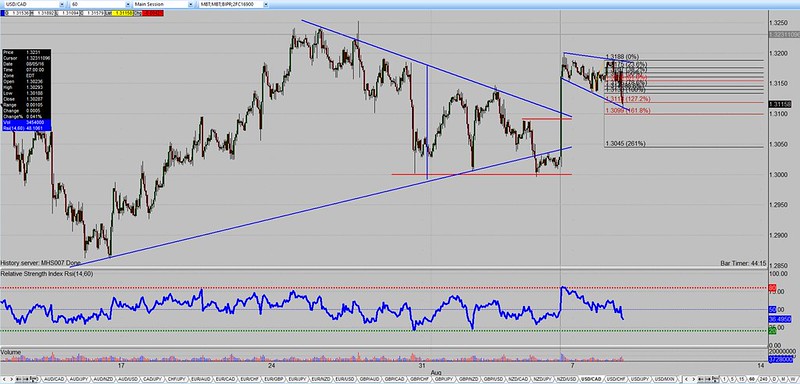Switch to the EUR/NZD tab

click(x=321, y=379)
